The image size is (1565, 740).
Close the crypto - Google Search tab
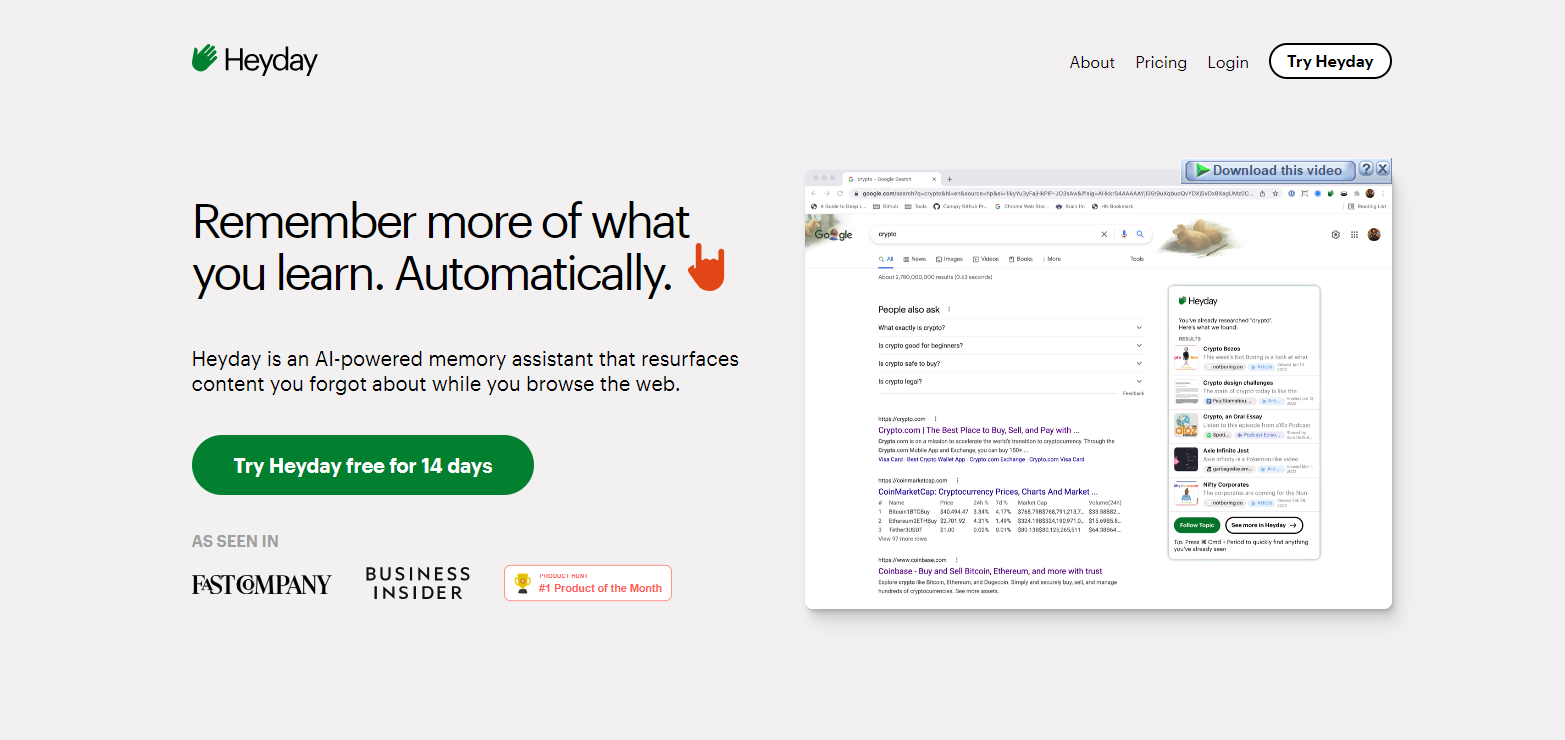tap(934, 179)
